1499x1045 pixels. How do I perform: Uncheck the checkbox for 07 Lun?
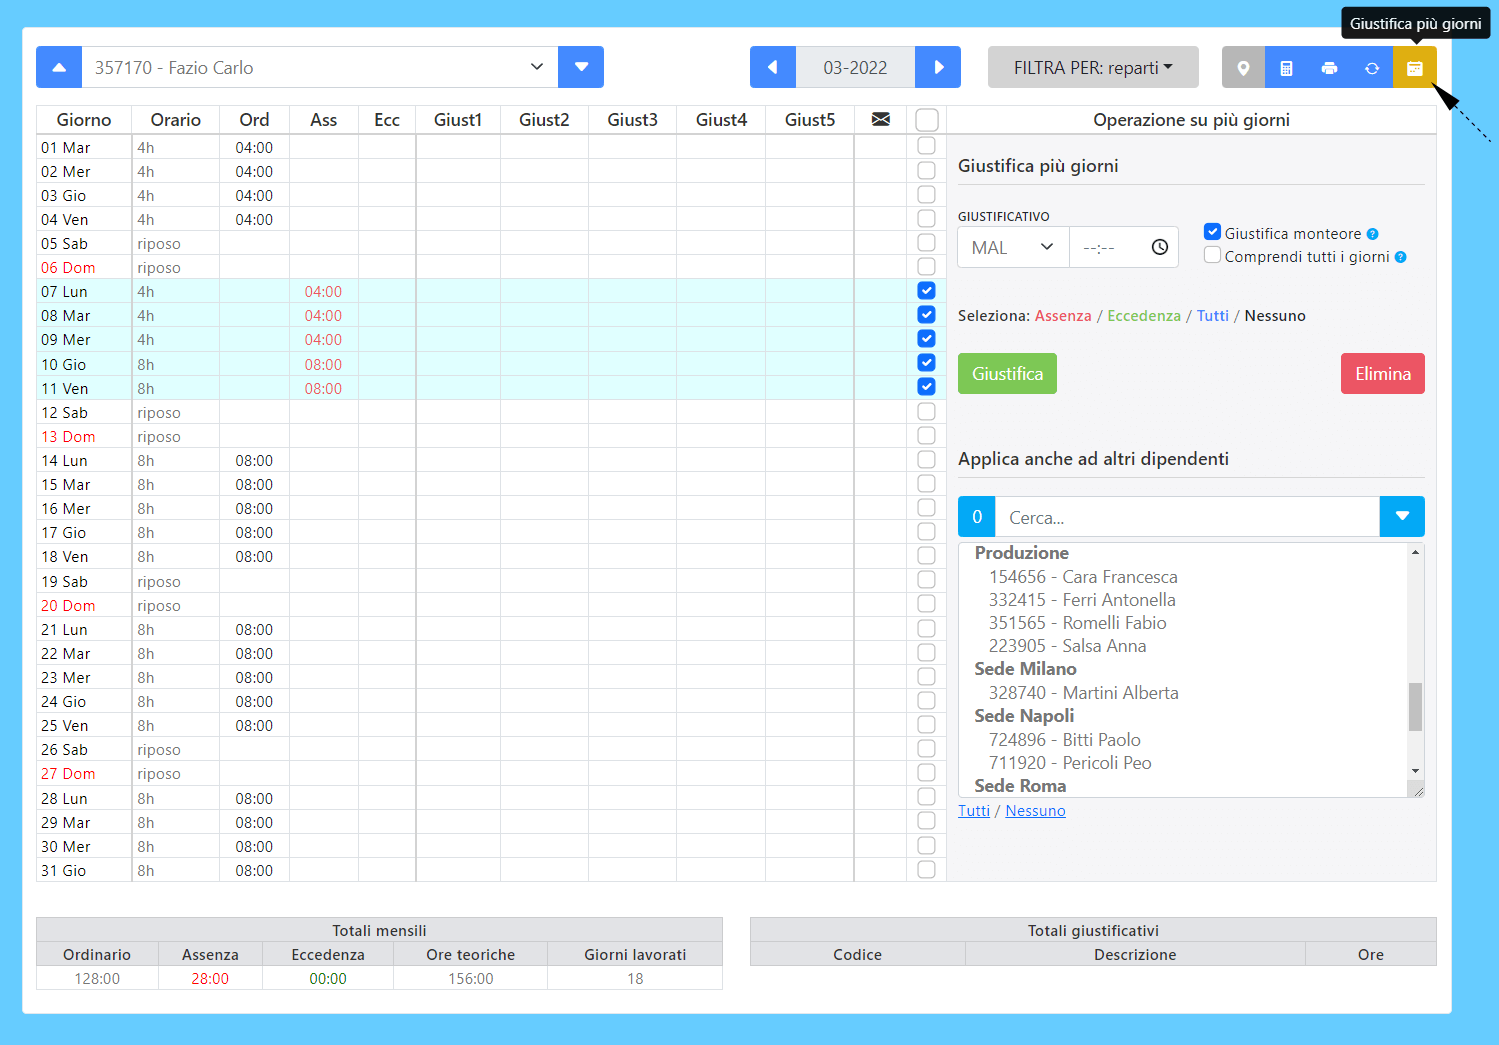point(926,291)
